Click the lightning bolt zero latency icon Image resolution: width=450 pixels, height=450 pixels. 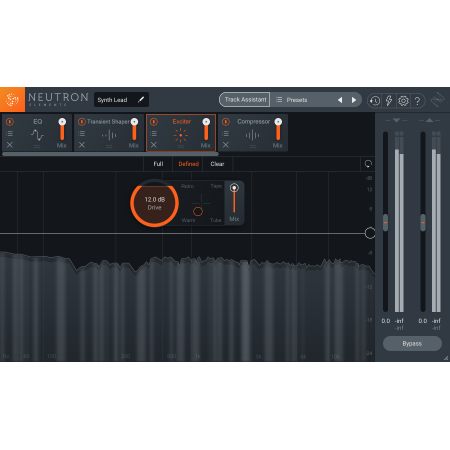(389, 100)
